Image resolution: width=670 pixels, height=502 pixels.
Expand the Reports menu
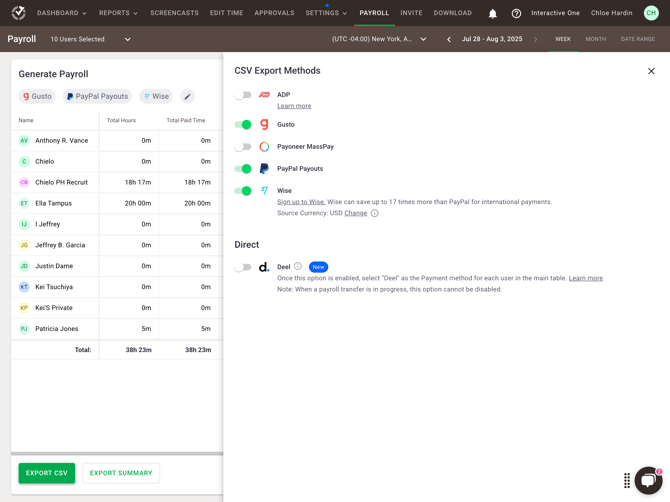(x=118, y=13)
